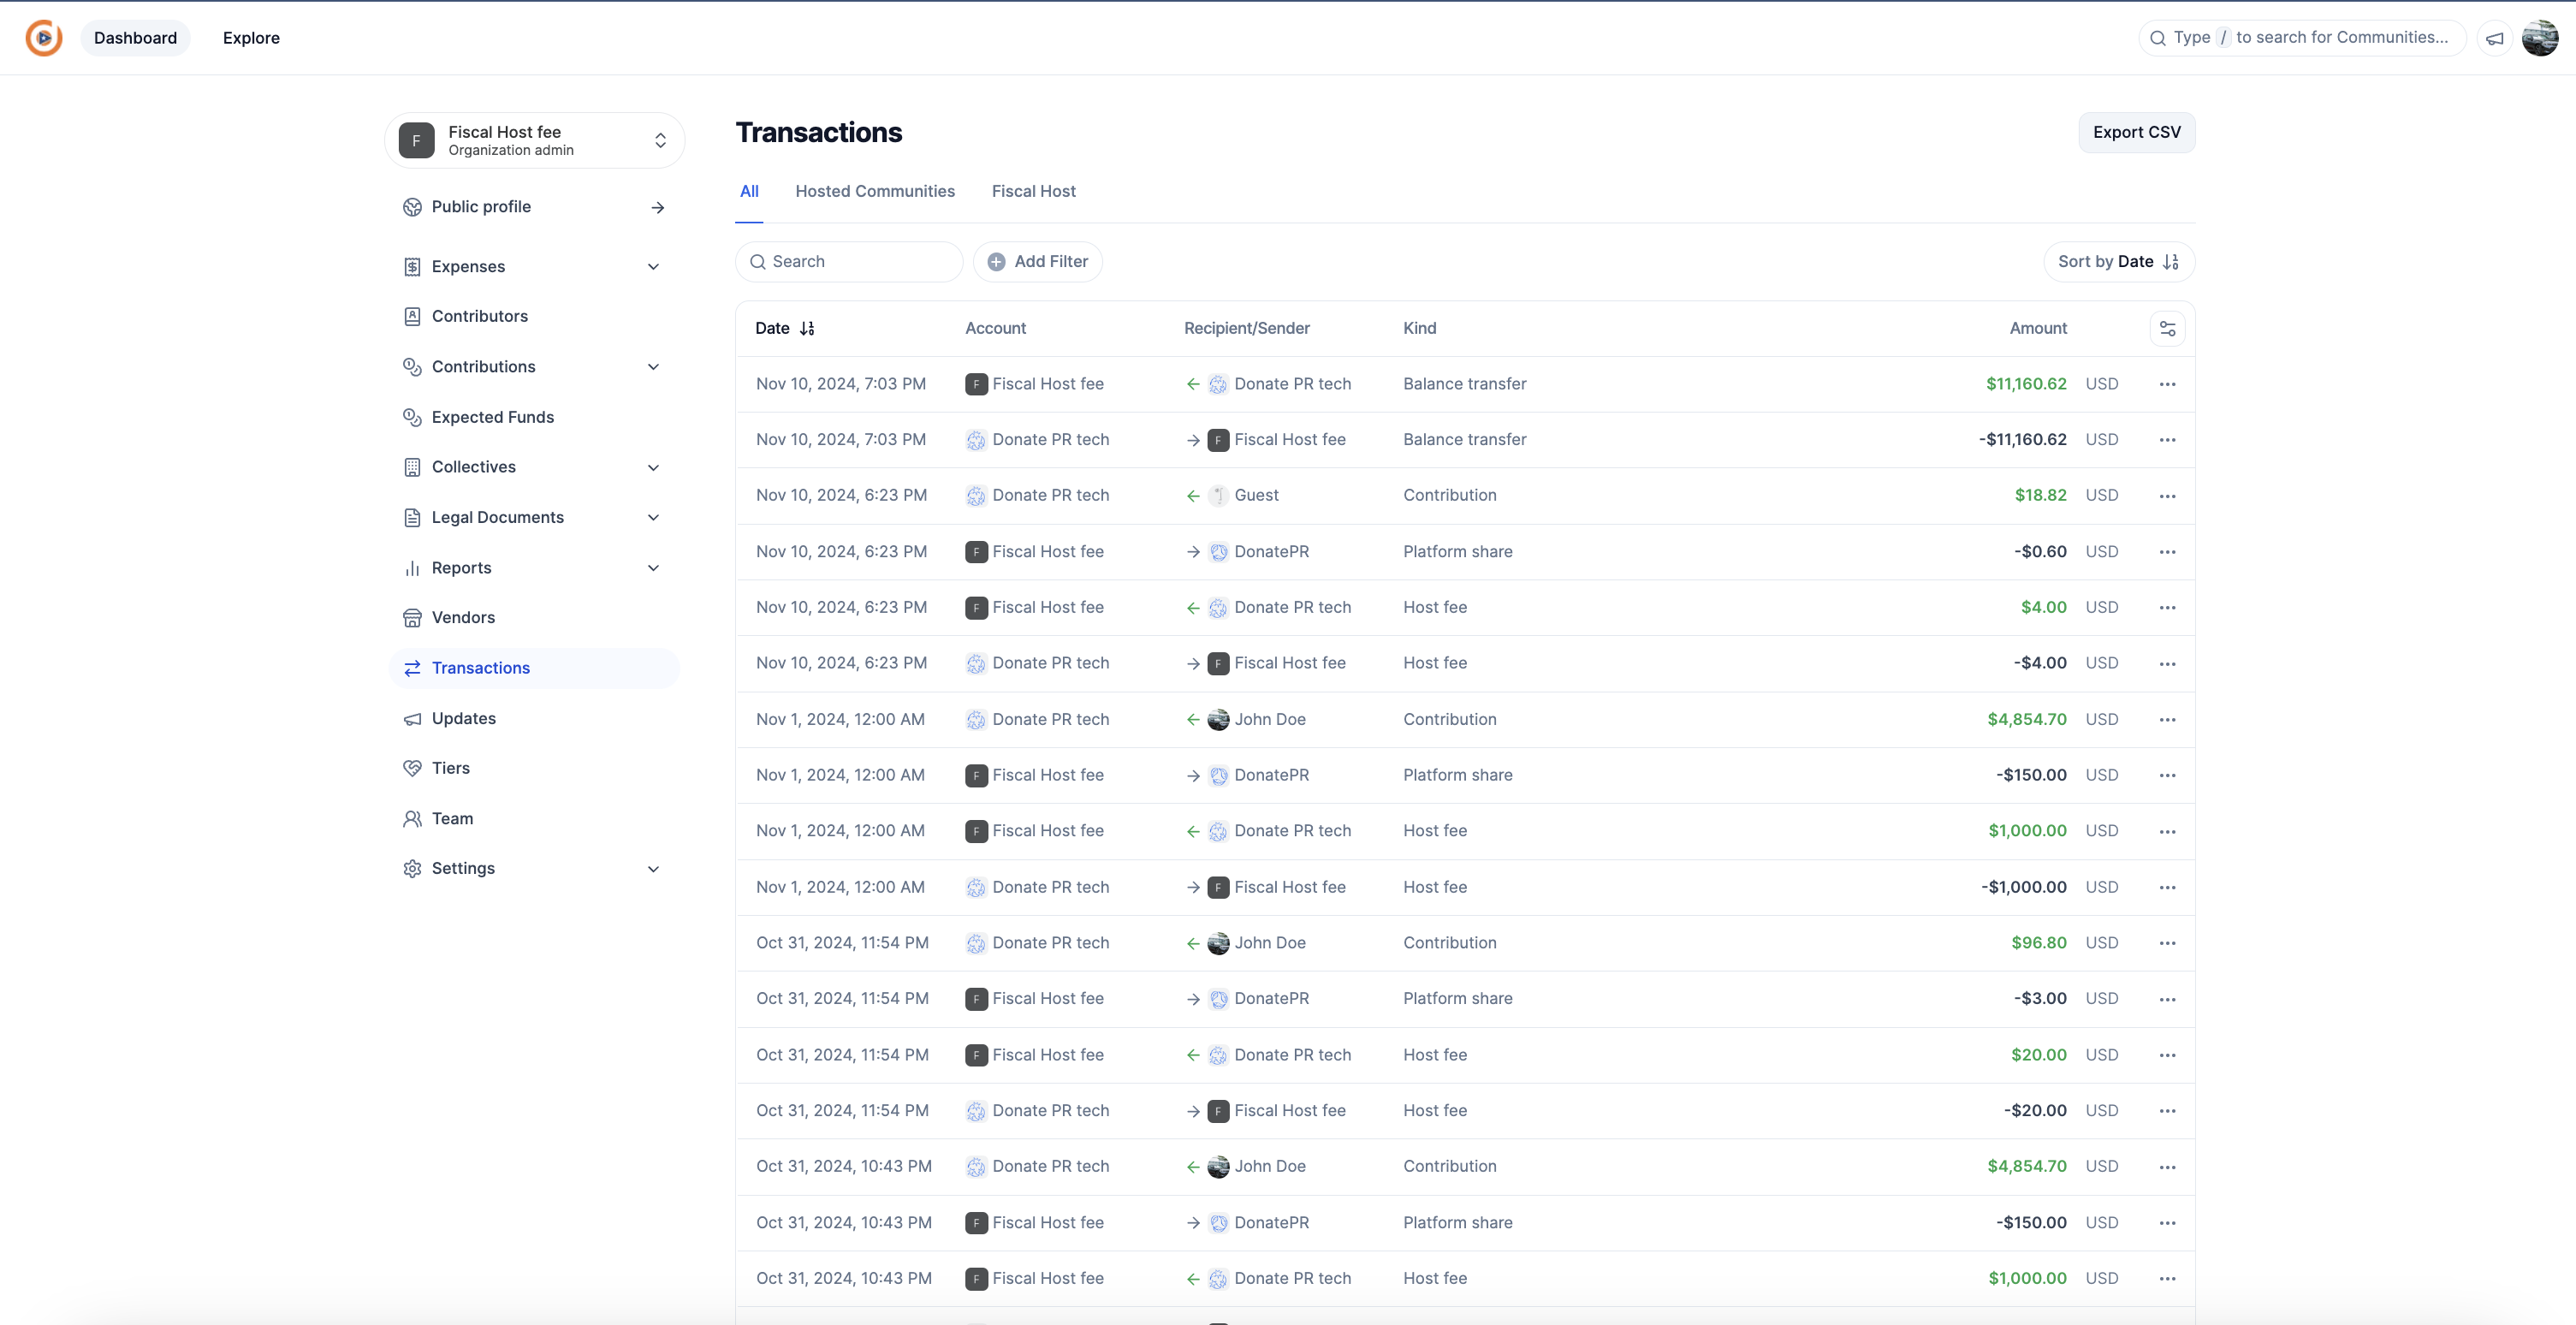Open table column settings icon
The height and width of the screenshot is (1325, 2576).
click(2167, 328)
